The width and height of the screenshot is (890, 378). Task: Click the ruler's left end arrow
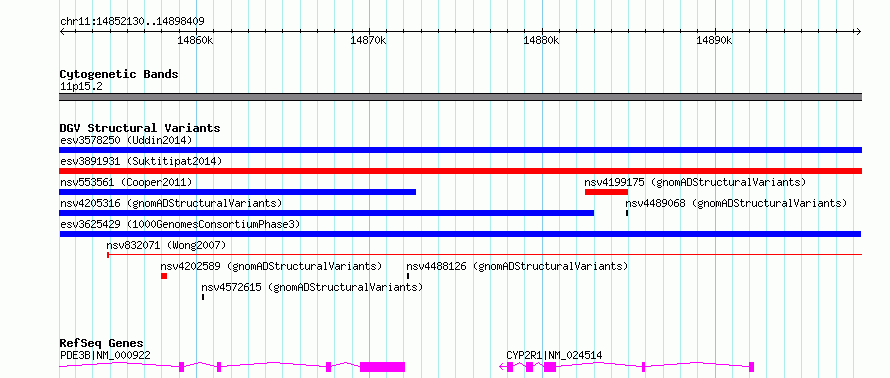(x=62, y=31)
